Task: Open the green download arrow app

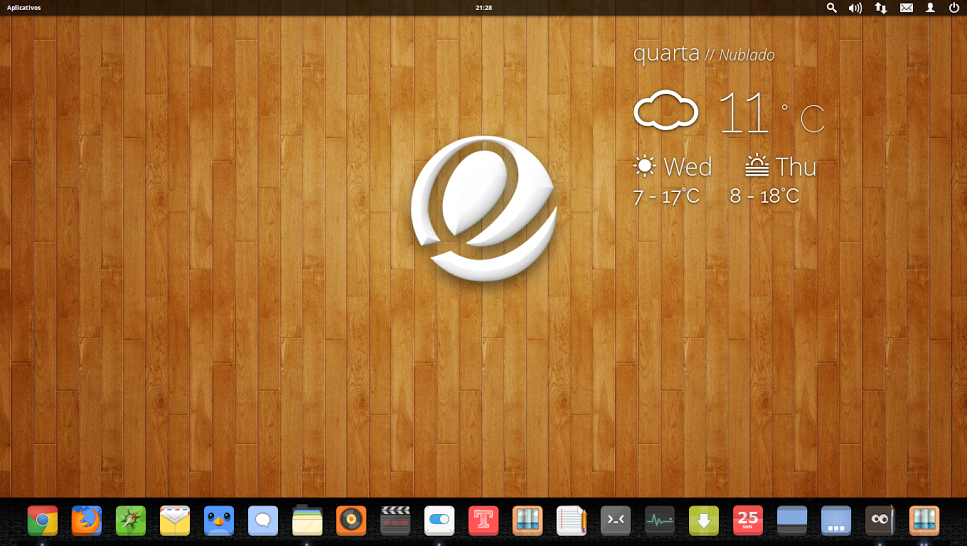Action: pyautogui.click(x=704, y=520)
